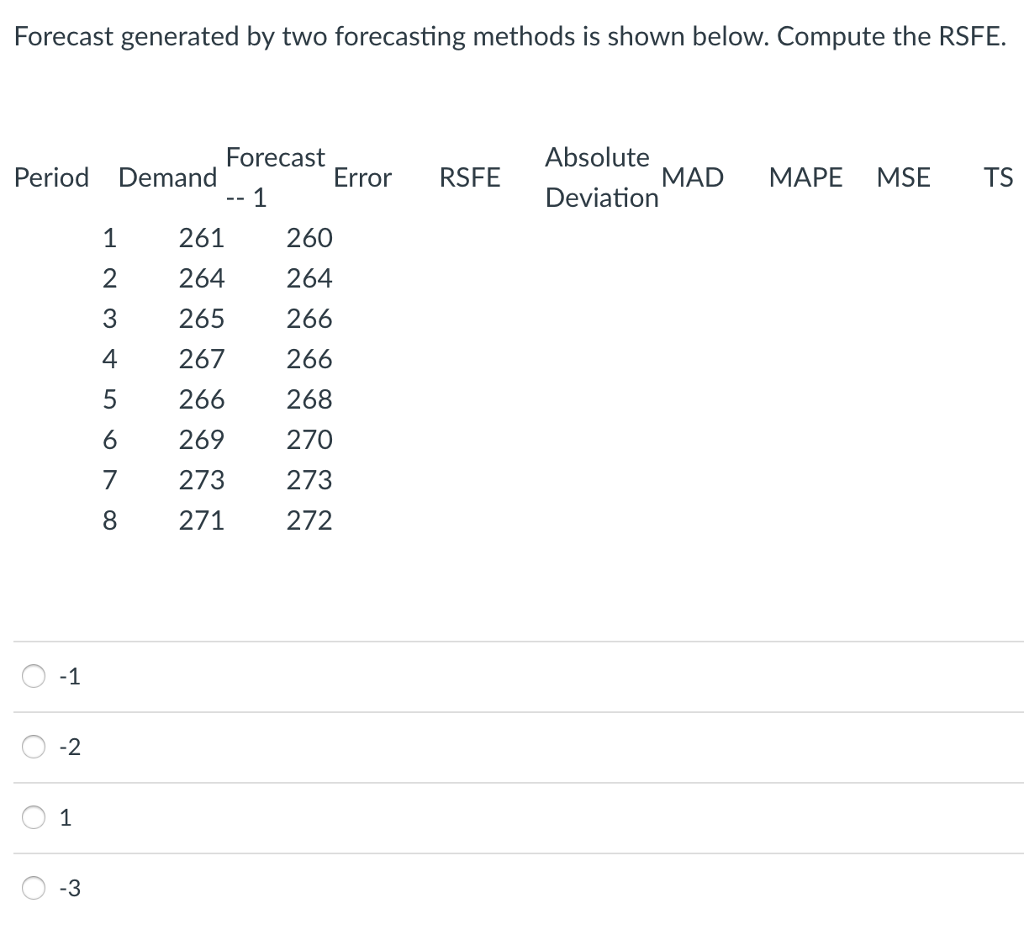Click the Forecast -- 1 column header
This screenshot has height=935, width=1024.
pos(275,177)
